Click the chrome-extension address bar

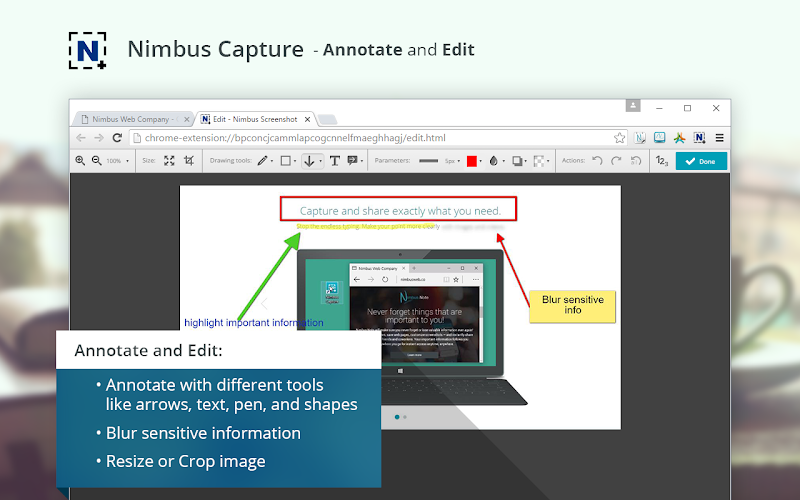pos(370,138)
